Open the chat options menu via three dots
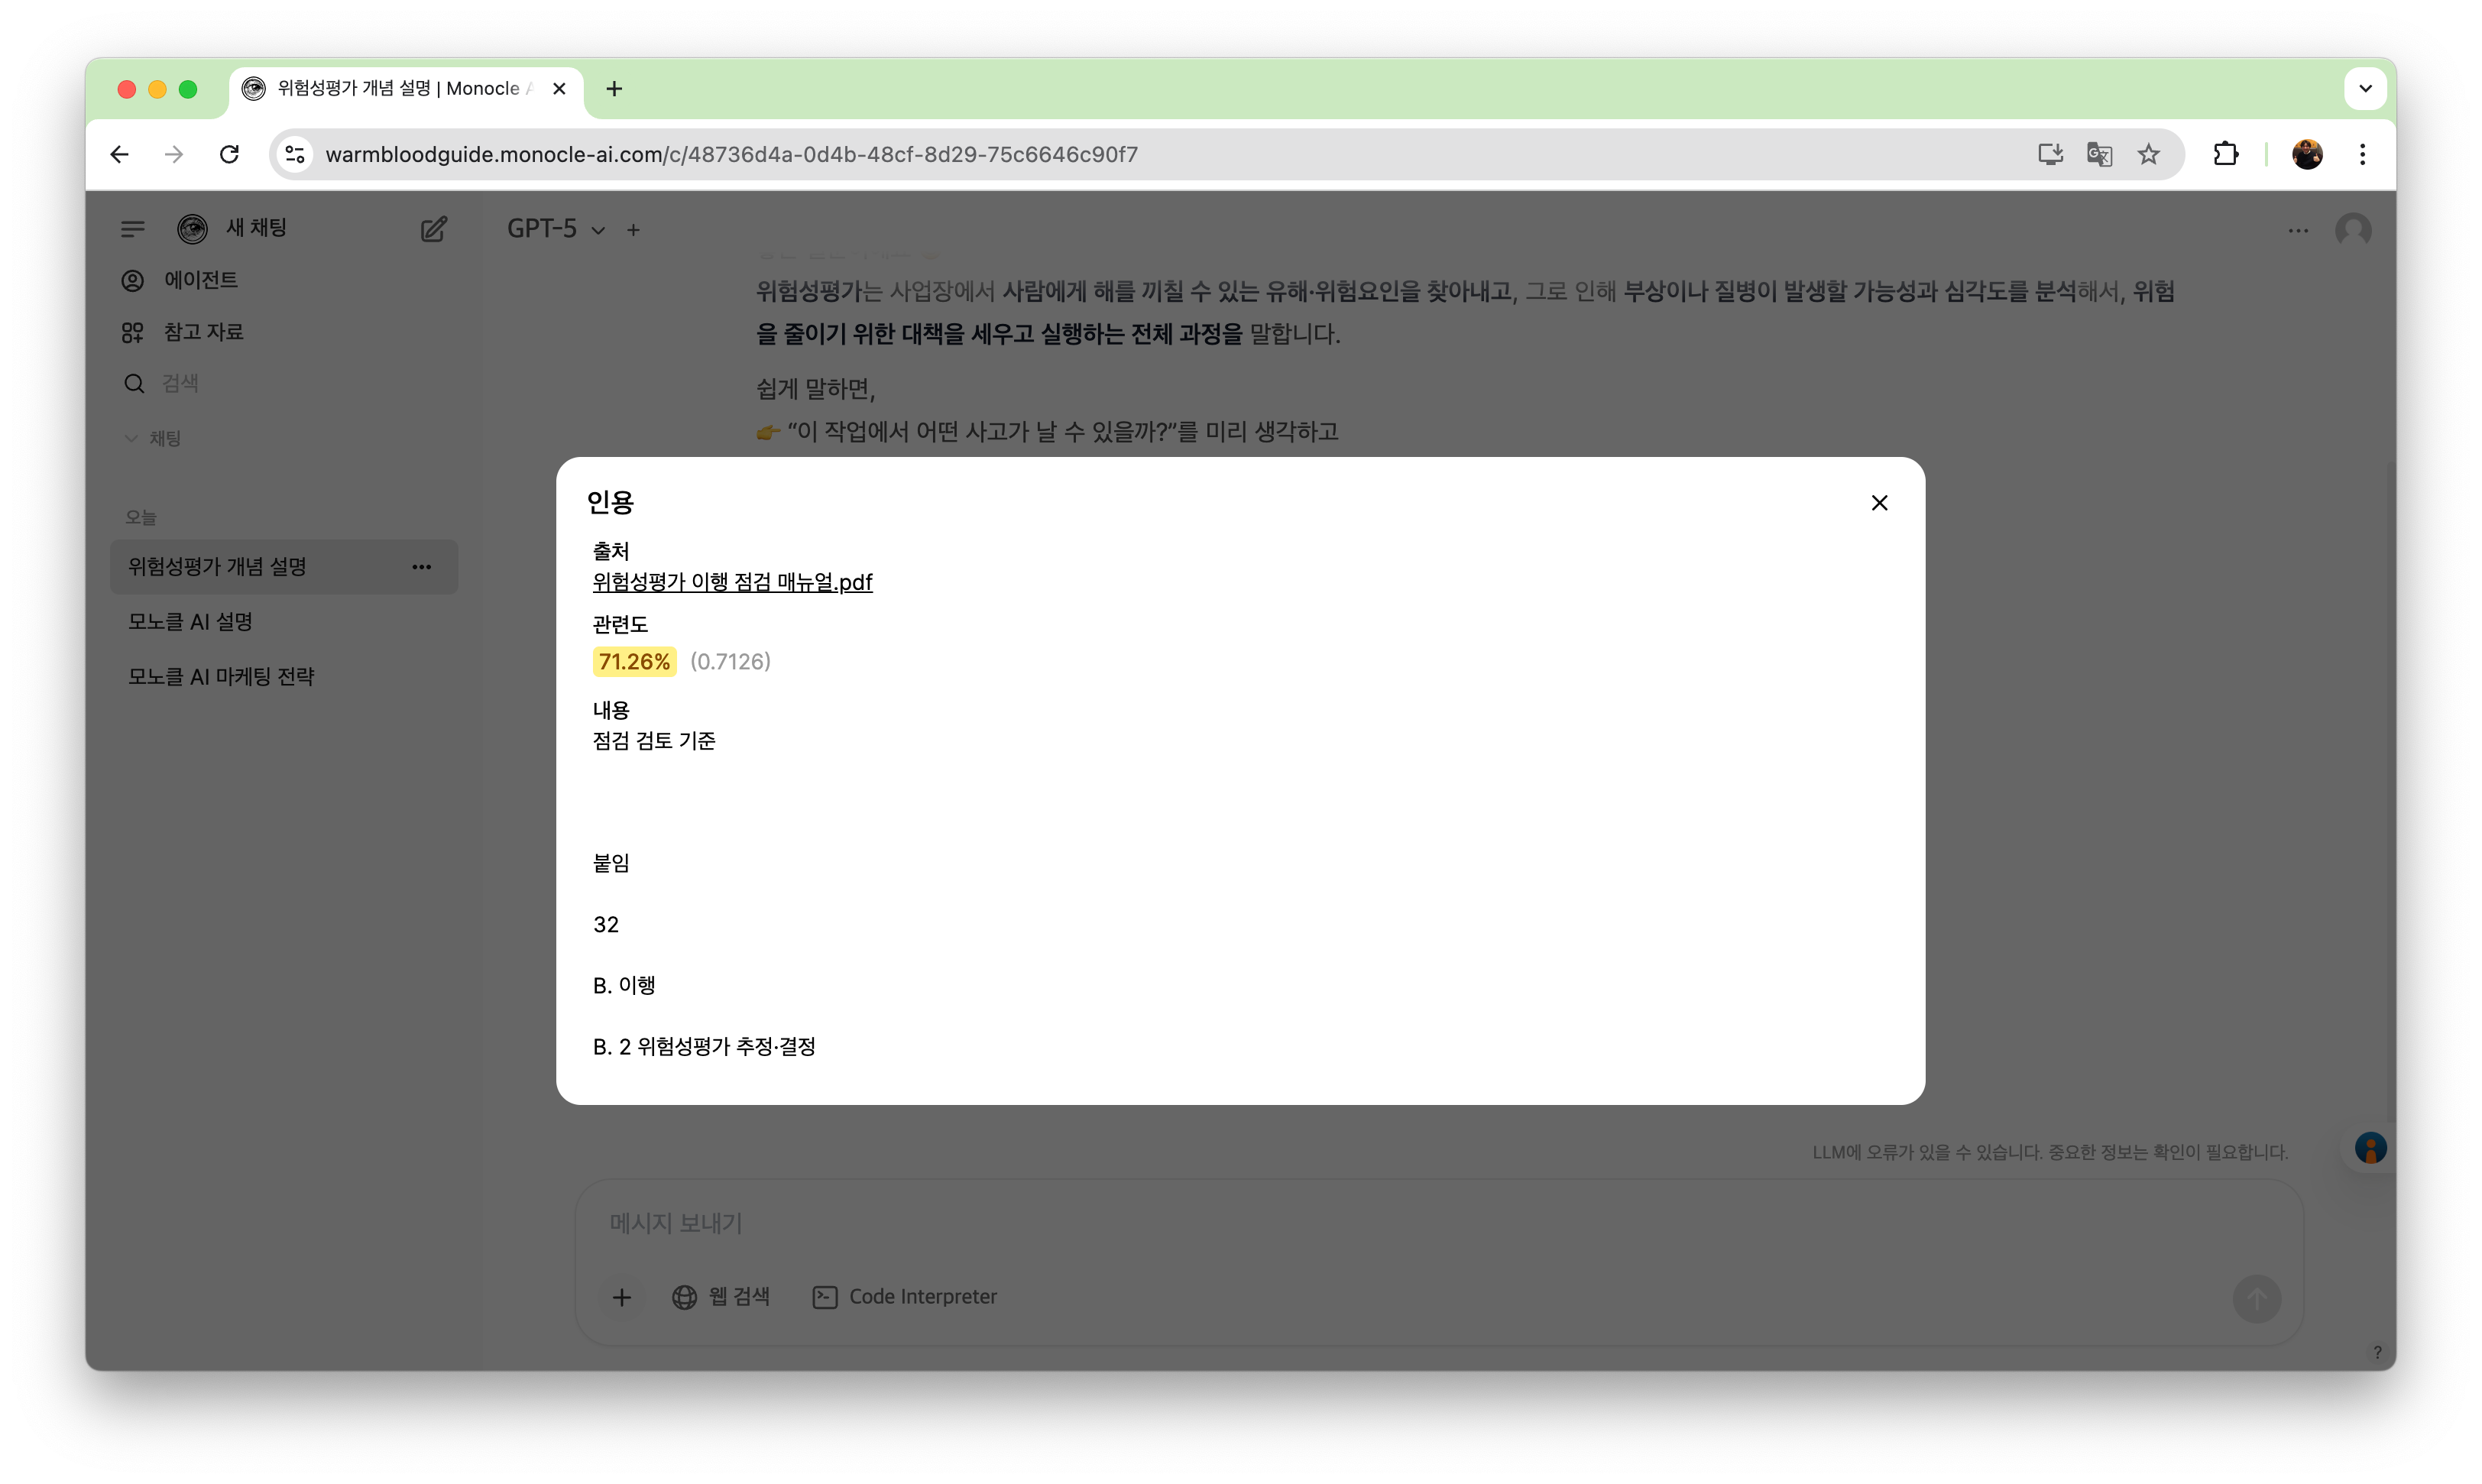Viewport: 2482px width, 1484px height. [2298, 229]
